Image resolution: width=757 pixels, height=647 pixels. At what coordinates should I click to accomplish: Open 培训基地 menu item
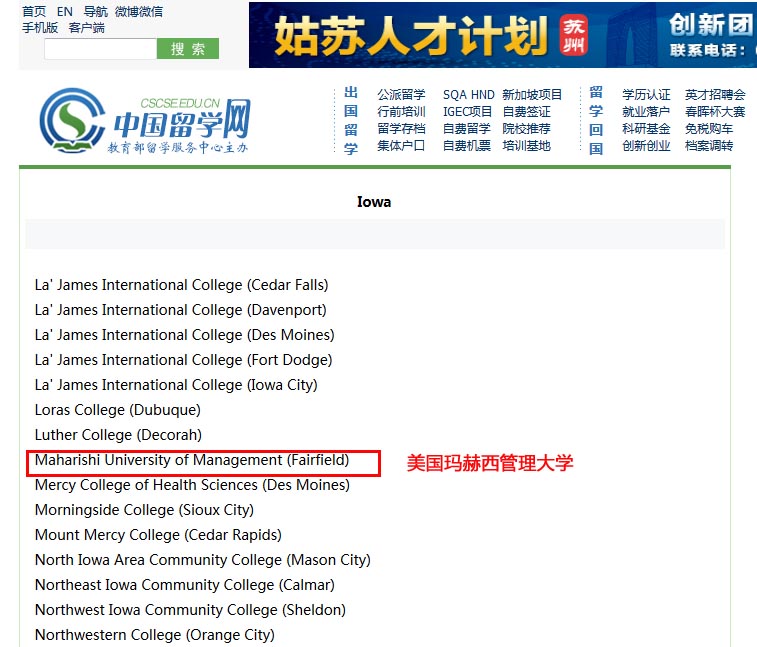[526, 146]
